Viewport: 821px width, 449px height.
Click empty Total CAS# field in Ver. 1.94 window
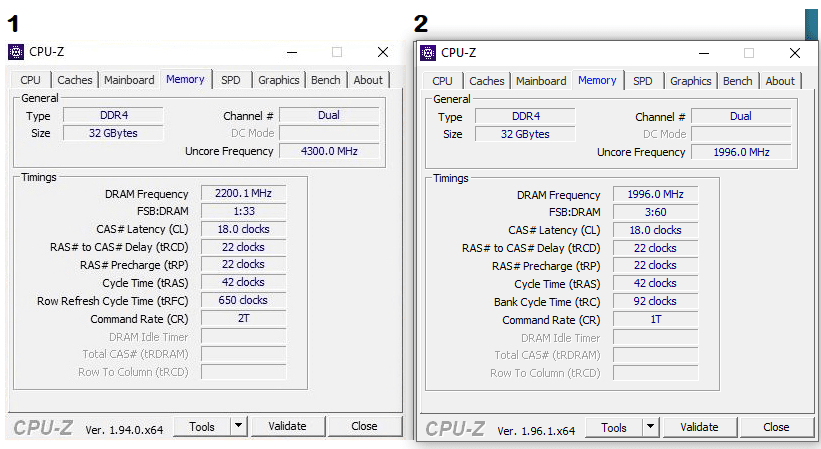tap(243, 354)
